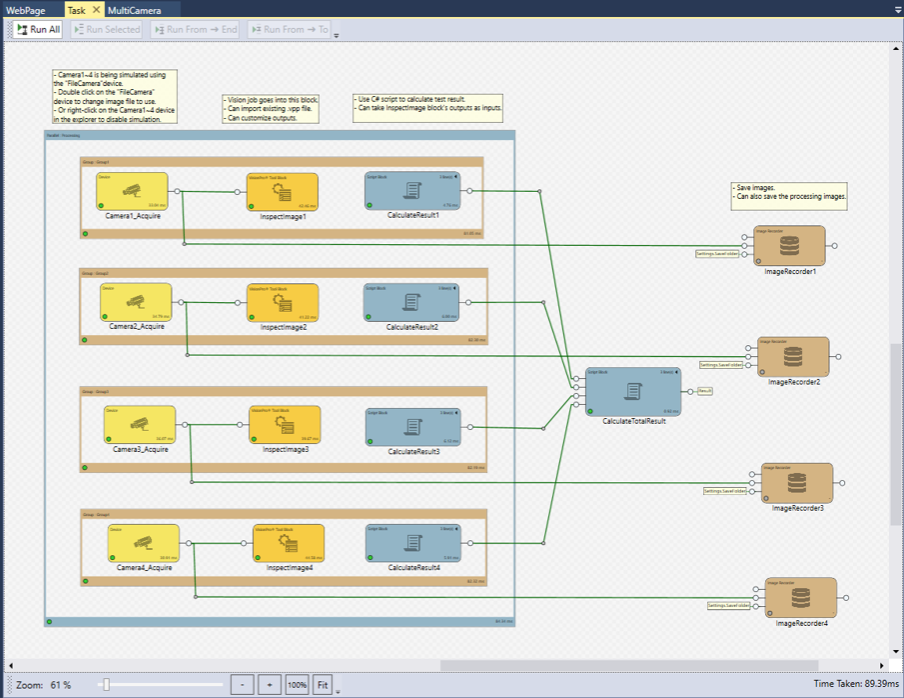
Task: Toggle the status circle on ImageRecorder3 block
Action: pos(767,497)
